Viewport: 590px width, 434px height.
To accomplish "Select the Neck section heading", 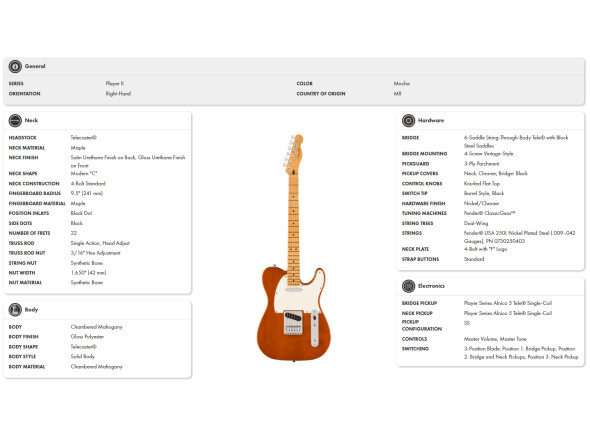I will [x=31, y=120].
